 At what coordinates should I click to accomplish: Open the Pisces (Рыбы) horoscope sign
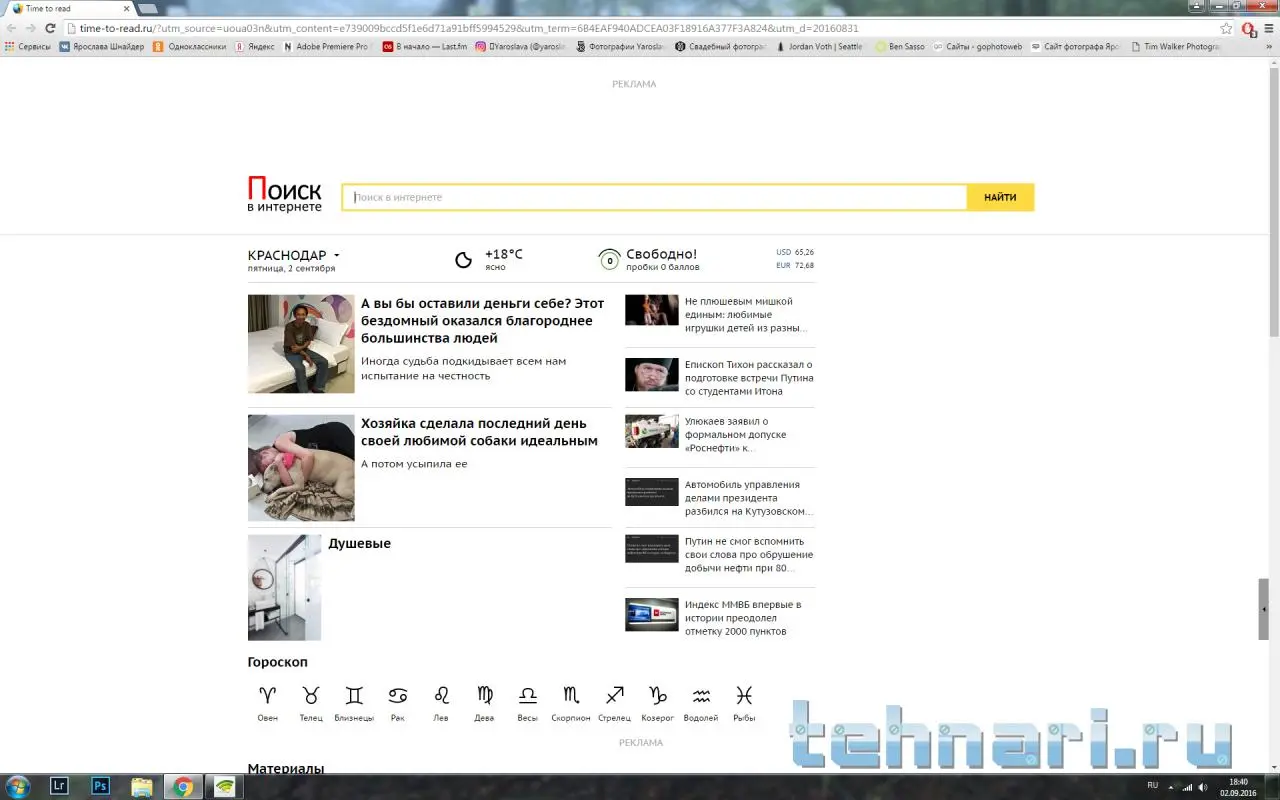pyautogui.click(x=744, y=695)
